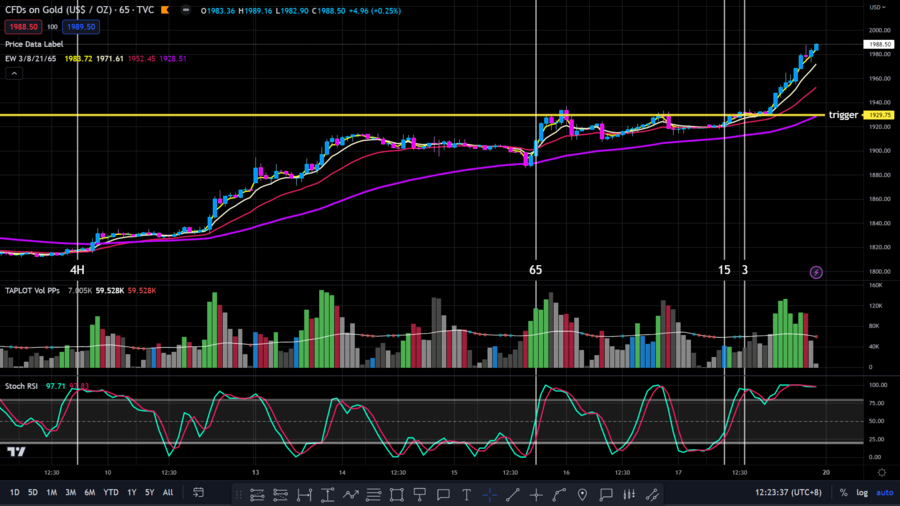
Task: Click the trigger text label
Action: point(843,115)
